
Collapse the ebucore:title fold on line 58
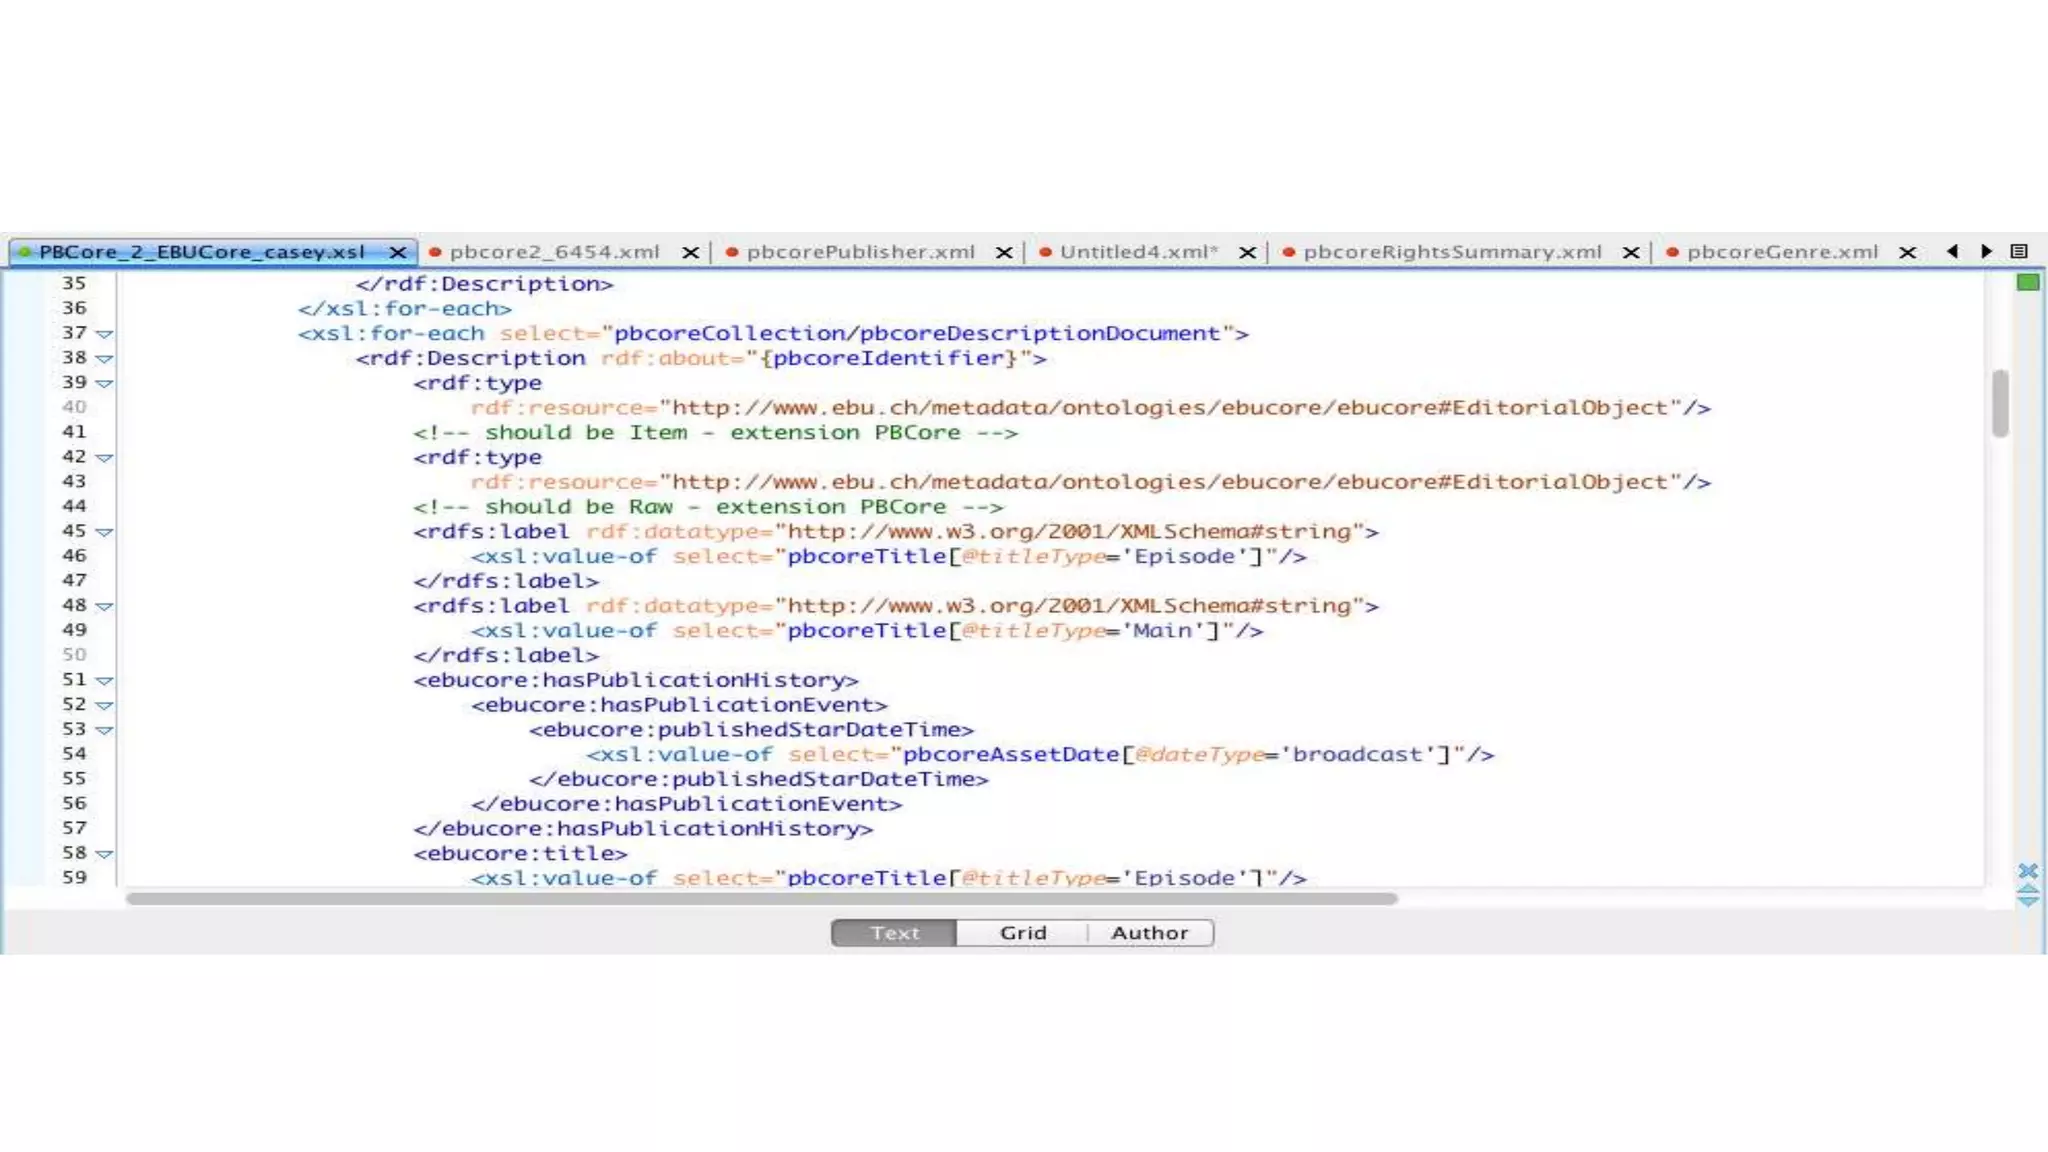(x=104, y=854)
